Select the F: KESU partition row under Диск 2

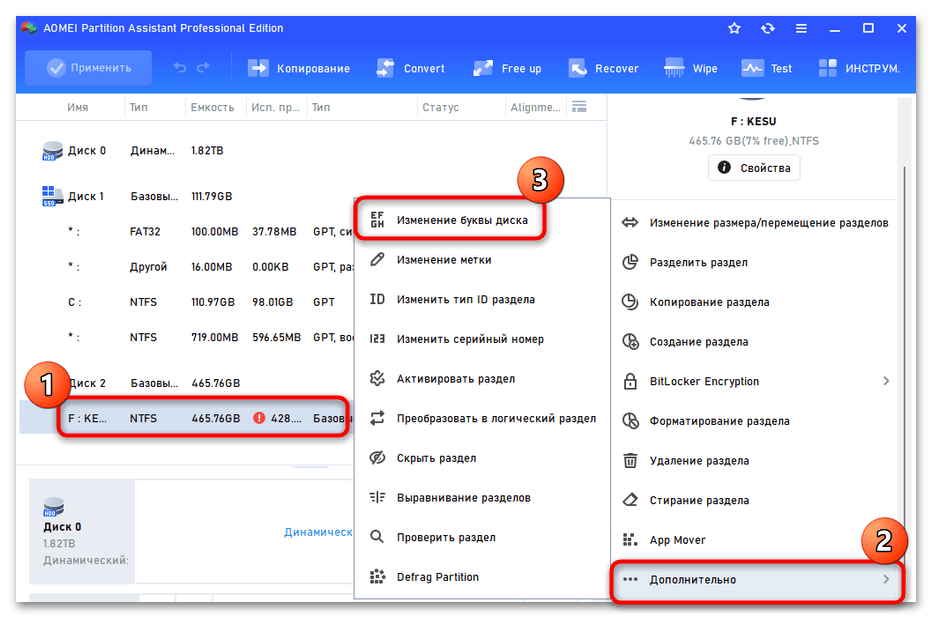click(200, 417)
